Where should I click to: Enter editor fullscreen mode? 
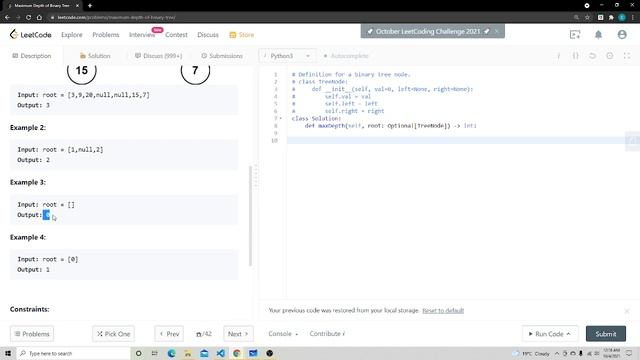pos(627,56)
